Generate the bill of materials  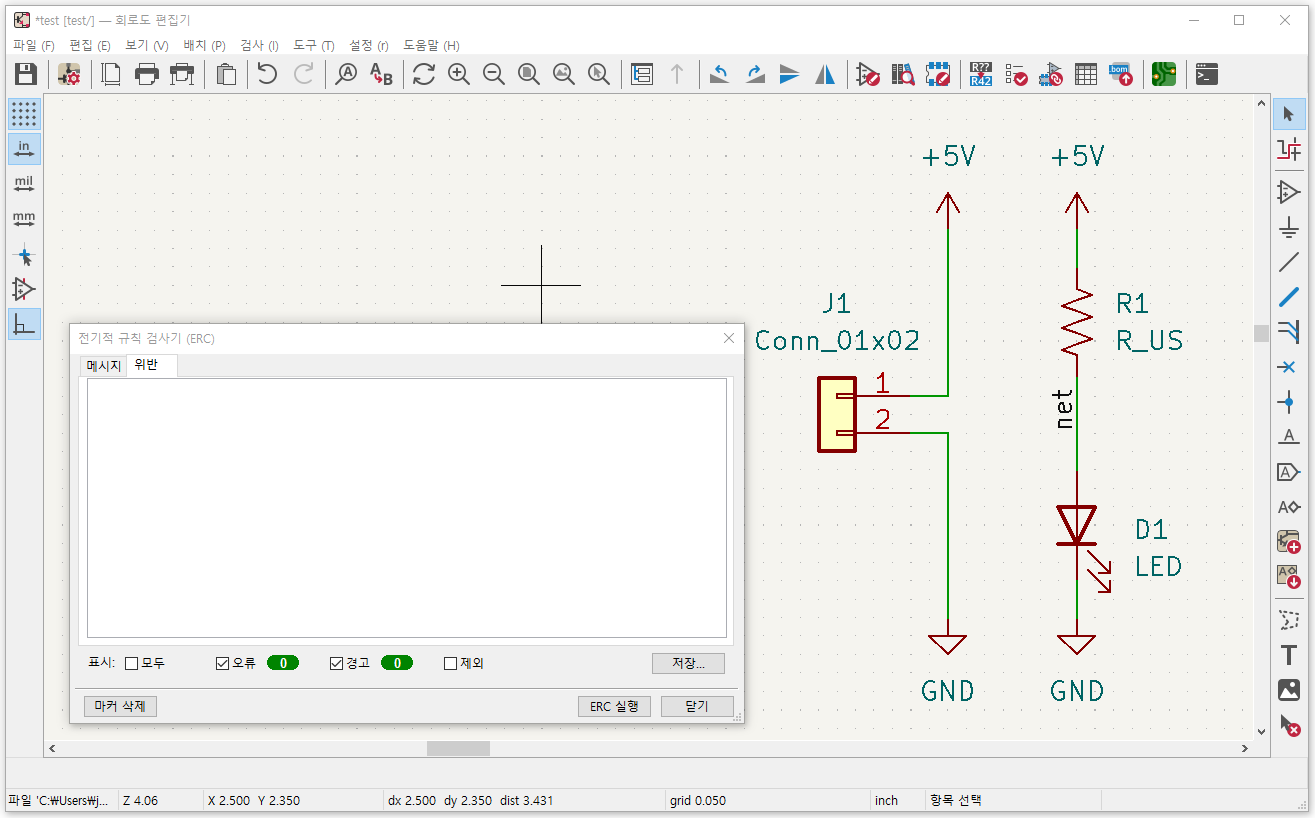[1121, 74]
